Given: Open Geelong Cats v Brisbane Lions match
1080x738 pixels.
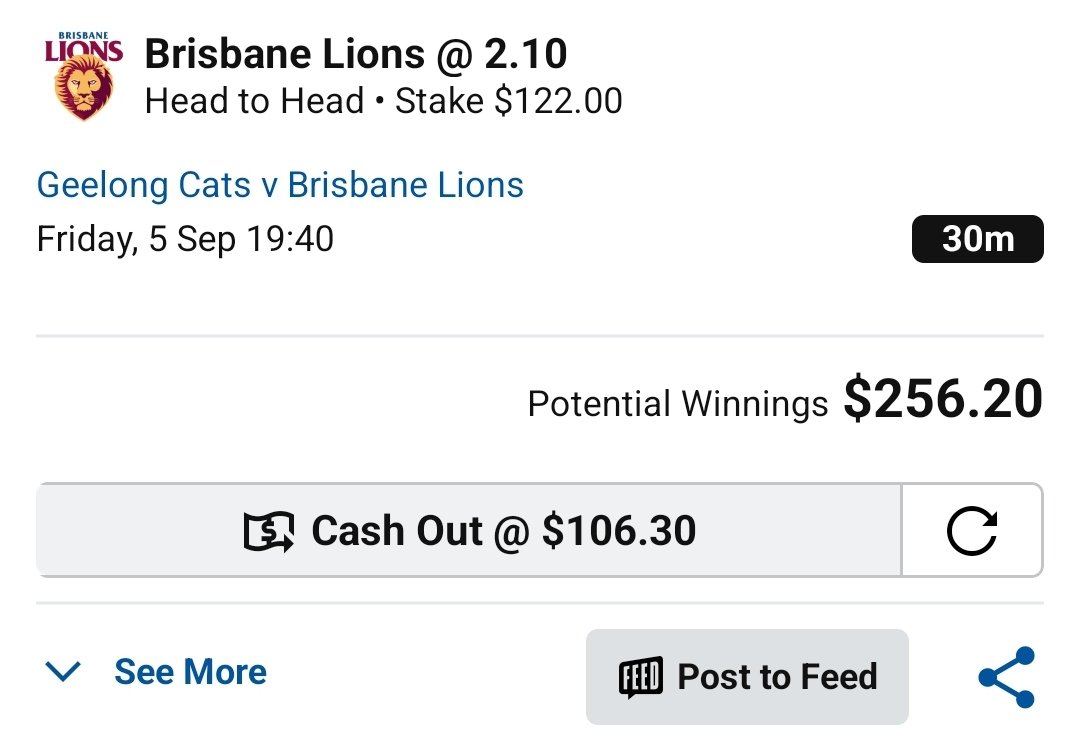Looking at the screenshot, I should point(280,185).
